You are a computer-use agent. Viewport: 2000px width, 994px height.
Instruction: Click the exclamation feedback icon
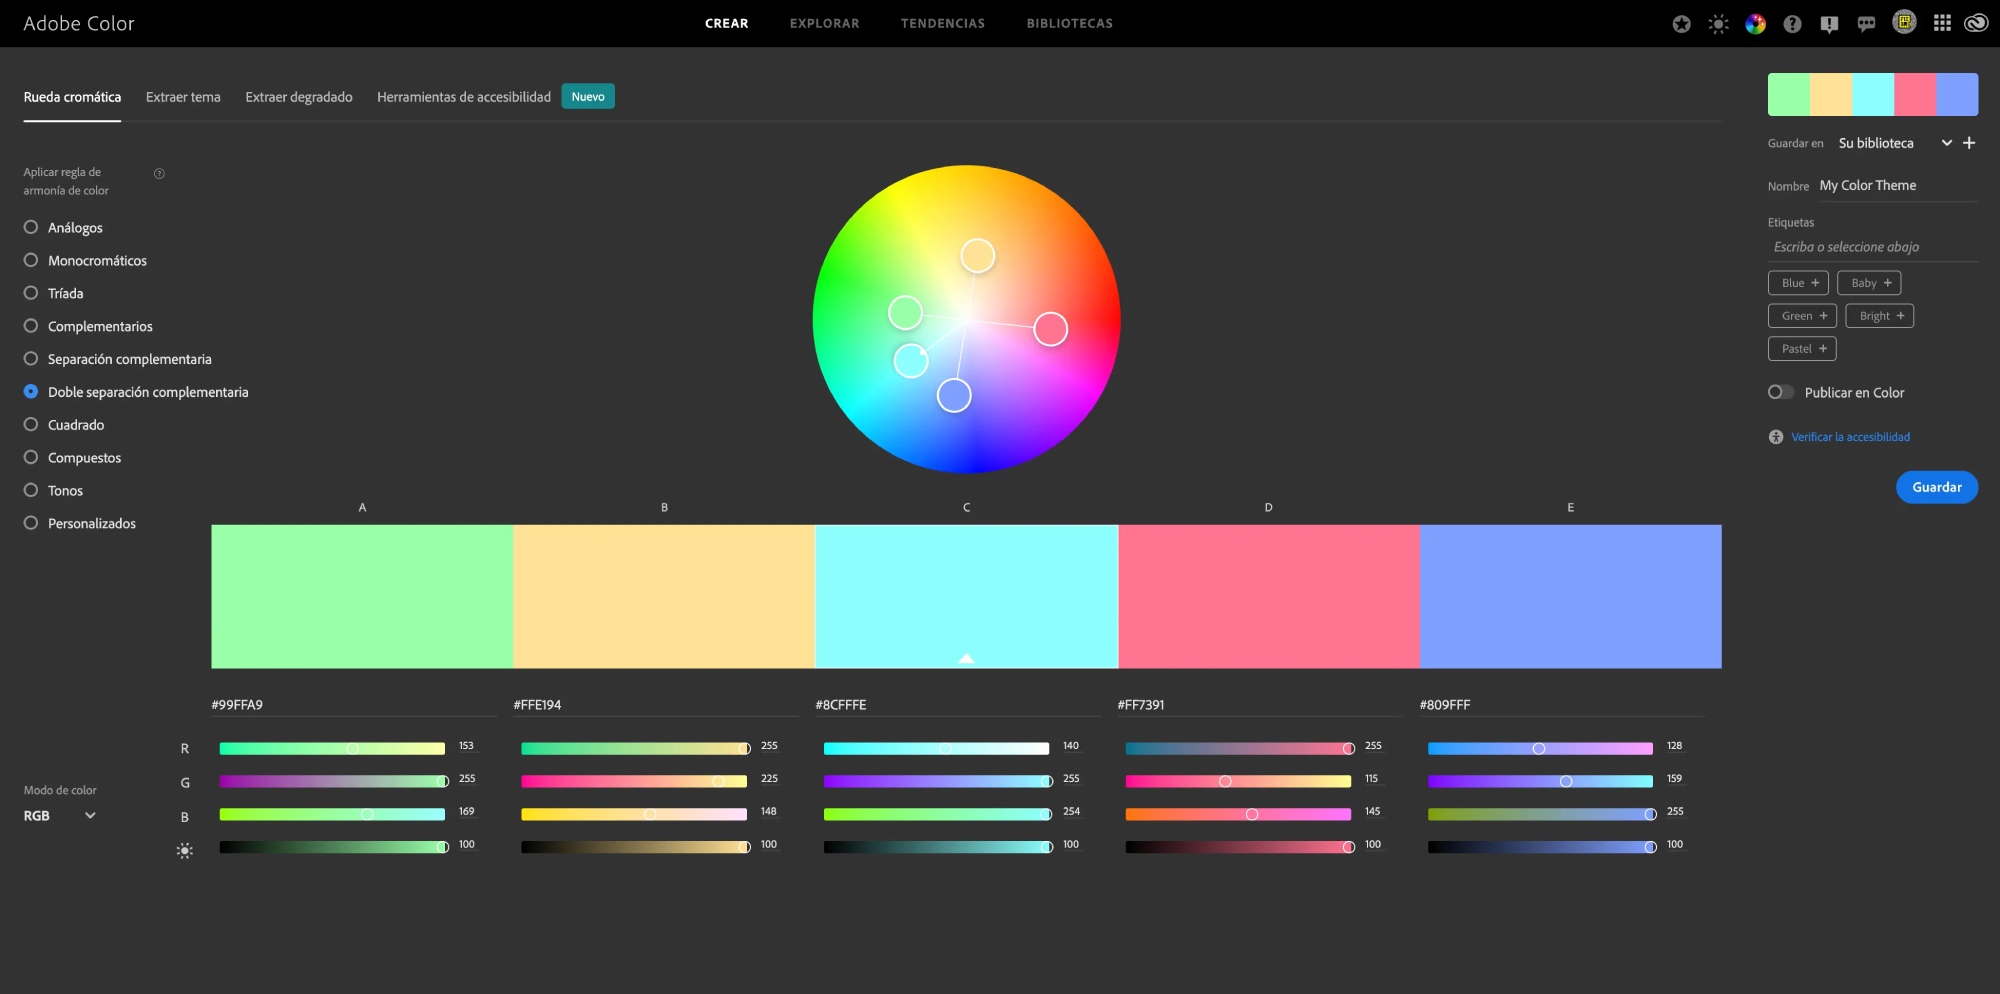pos(1829,24)
